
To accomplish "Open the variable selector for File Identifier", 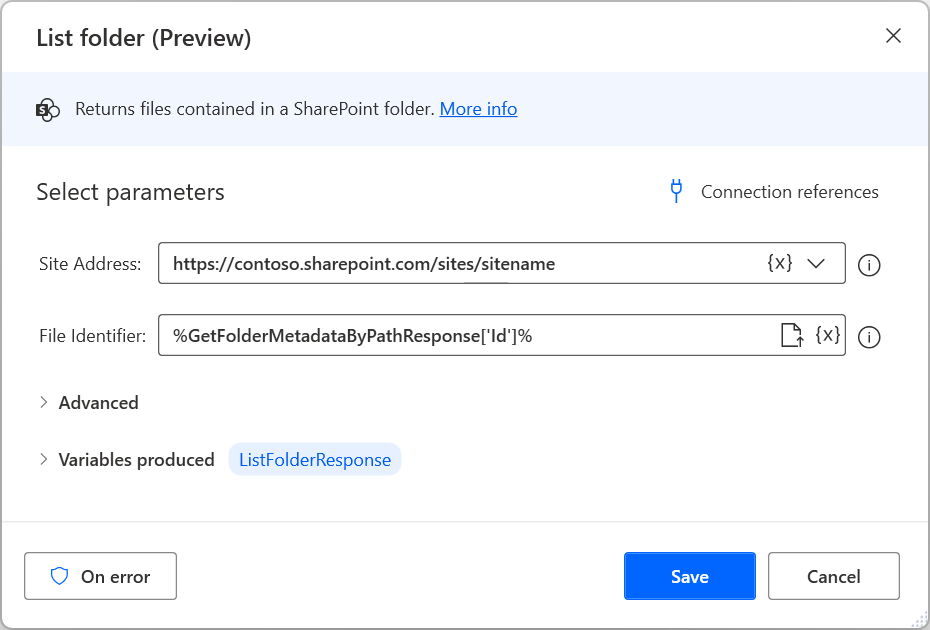I will 827,335.
